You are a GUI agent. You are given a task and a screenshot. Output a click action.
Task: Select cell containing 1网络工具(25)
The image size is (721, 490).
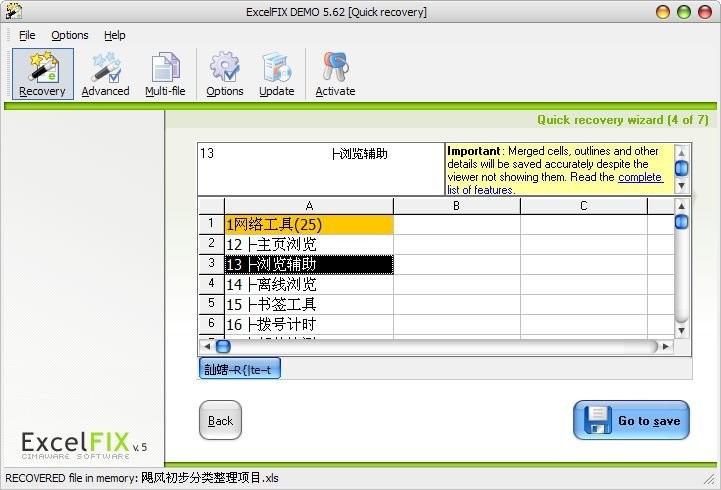(309, 224)
